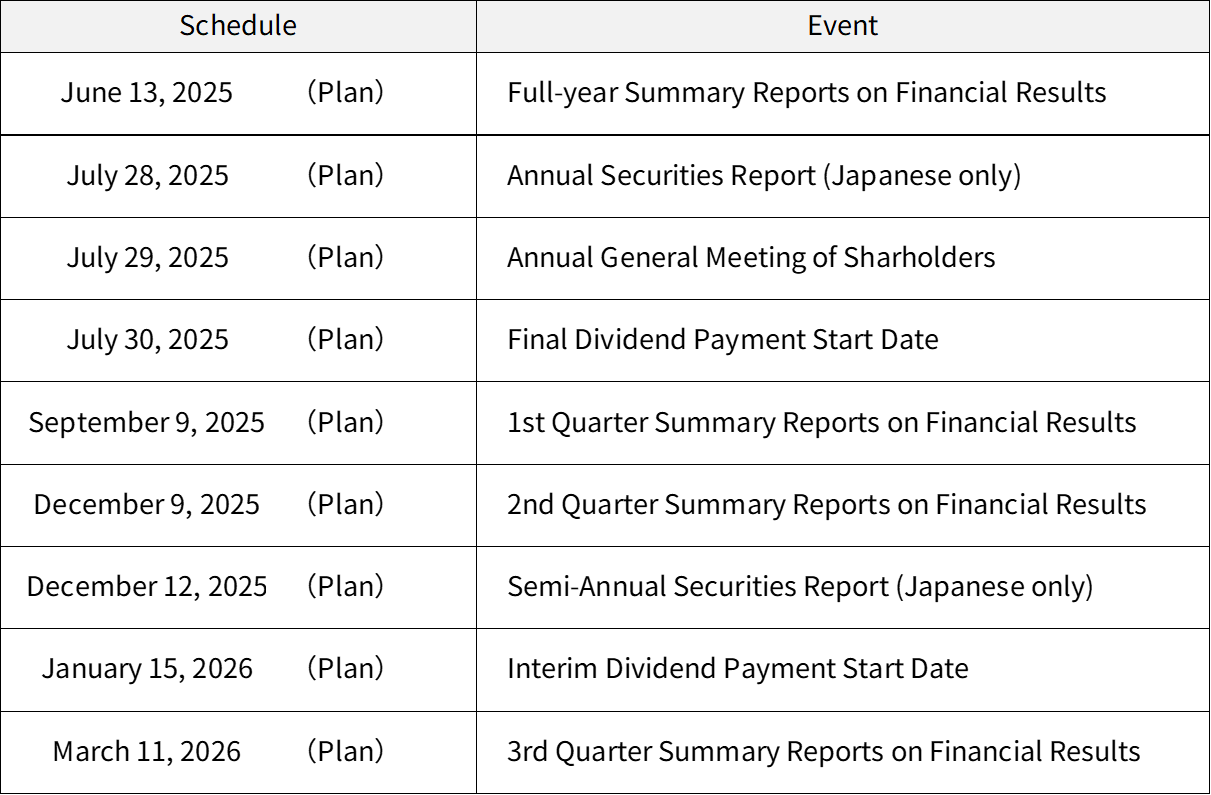Select Semi-Annual Securities Report (Japanese only)
Image resolution: width=1211 pixels, height=795 pixels.
800,586
